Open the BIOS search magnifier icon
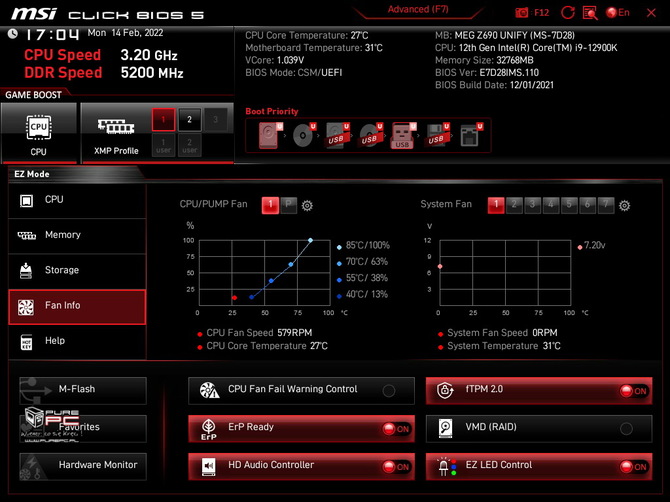670x502 pixels. point(590,13)
